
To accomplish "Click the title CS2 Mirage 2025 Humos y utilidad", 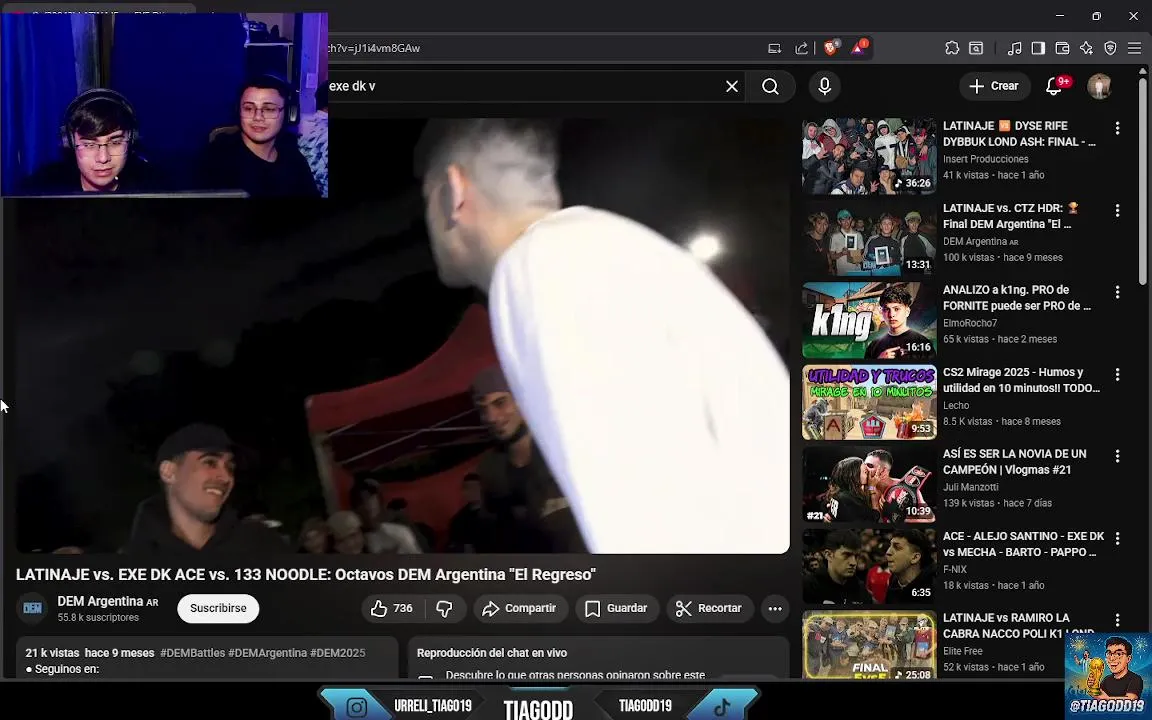I will (1021, 380).
